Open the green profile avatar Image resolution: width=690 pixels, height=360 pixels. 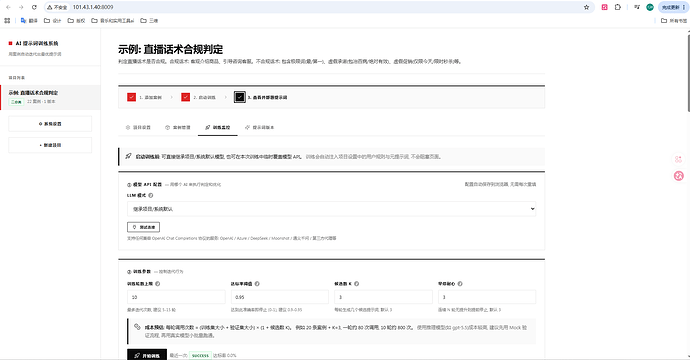pyautogui.click(x=650, y=7)
